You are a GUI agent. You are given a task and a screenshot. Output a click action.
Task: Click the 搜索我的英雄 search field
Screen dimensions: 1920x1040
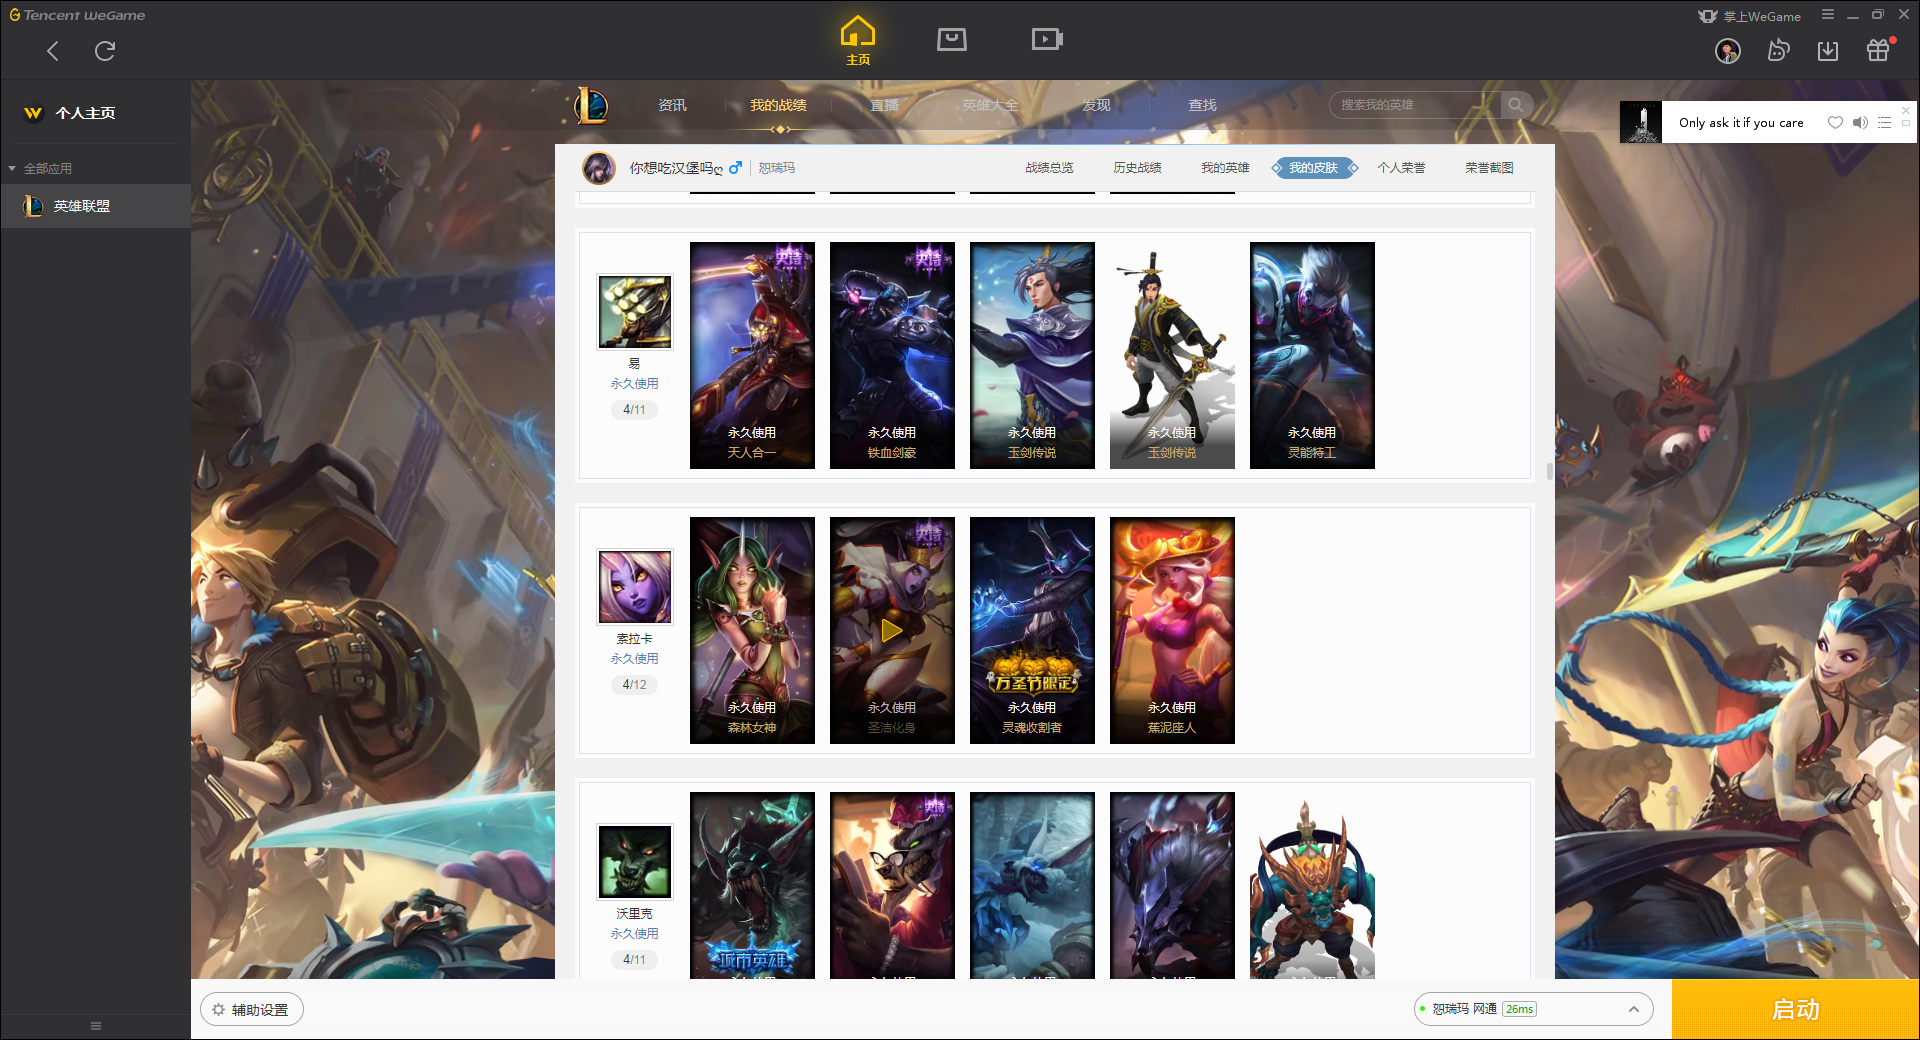[1415, 105]
